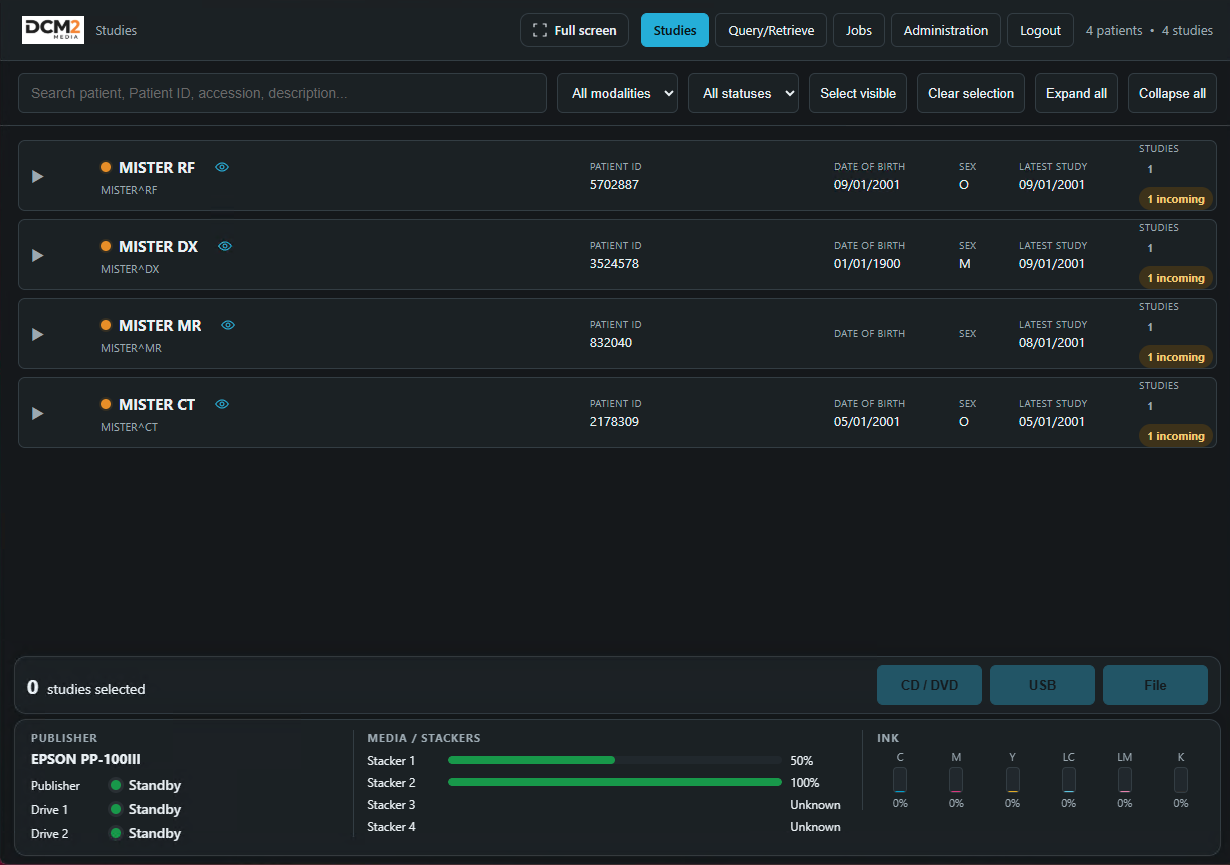Click the 0 studies selected label
1230x865 pixels.
(x=86, y=688)
